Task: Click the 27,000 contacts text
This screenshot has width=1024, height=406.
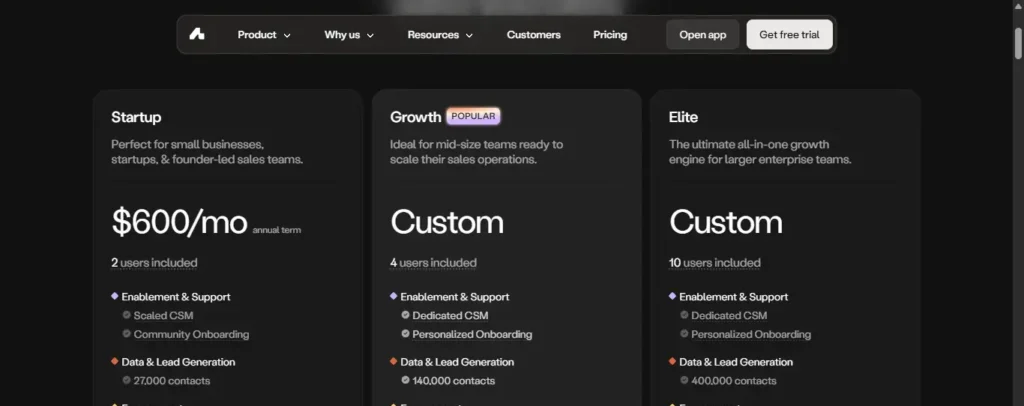Action: click(x=172, y=381)
